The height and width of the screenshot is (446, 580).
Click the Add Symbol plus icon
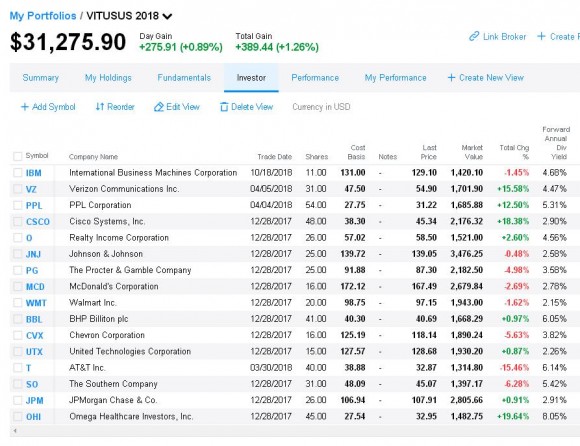coord(25,107)
